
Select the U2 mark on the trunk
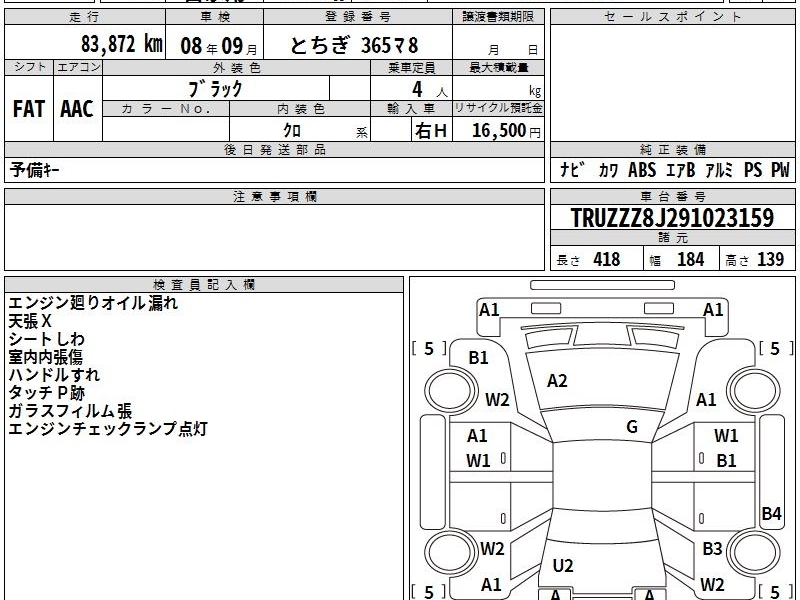[x=563, y=565]
